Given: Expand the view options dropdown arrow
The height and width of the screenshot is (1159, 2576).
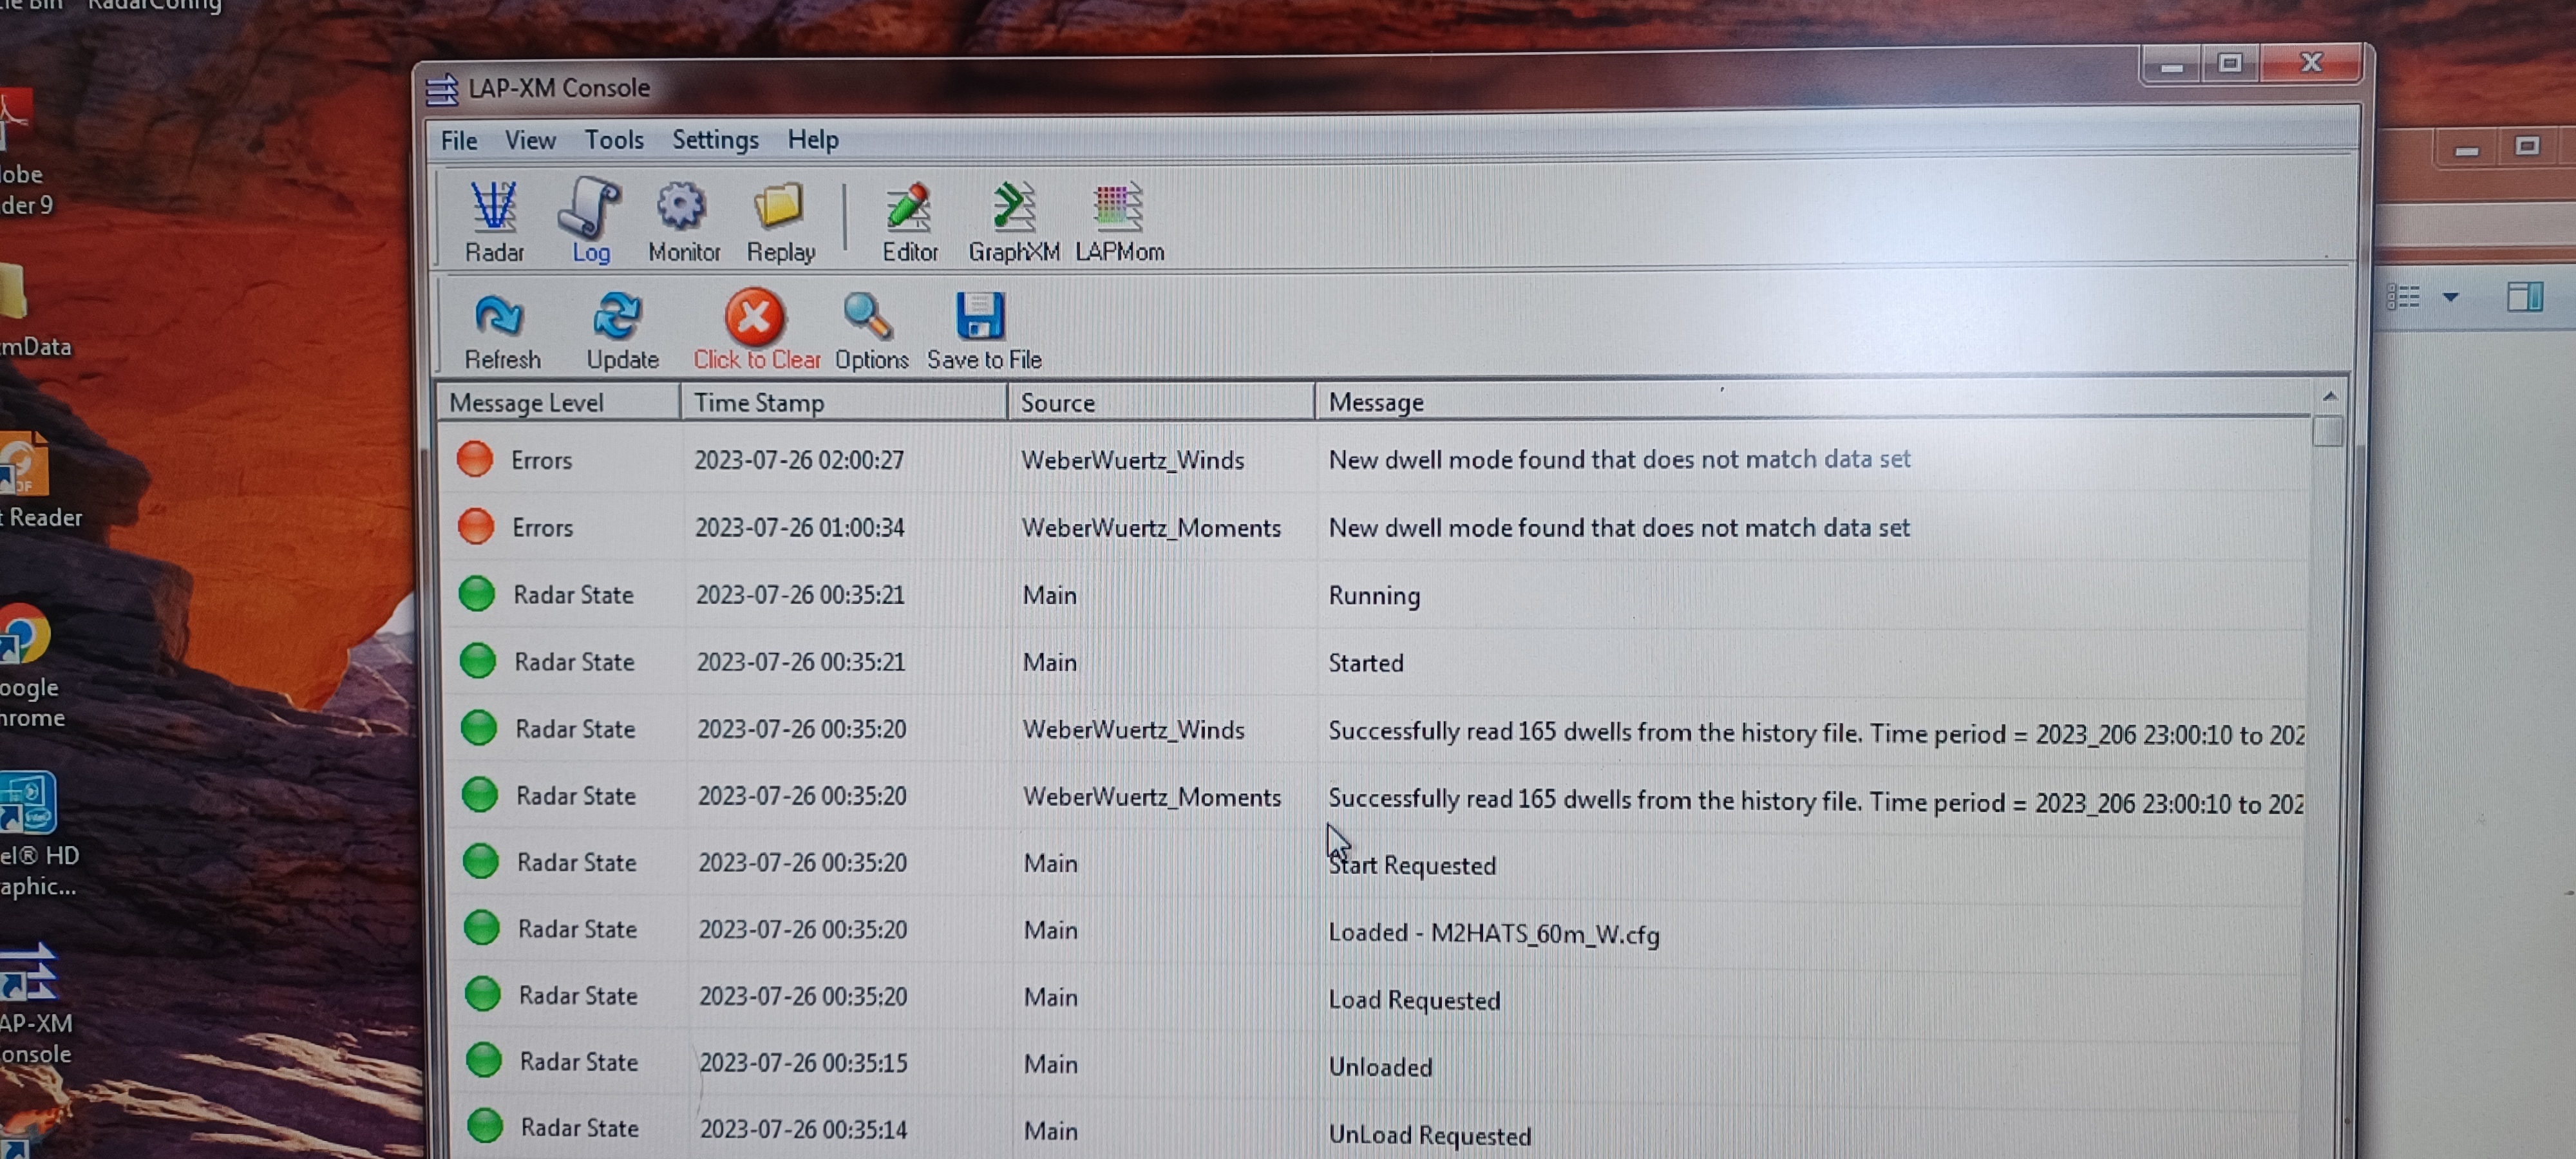Looking at the screenshot, I should pos(2450,297).
